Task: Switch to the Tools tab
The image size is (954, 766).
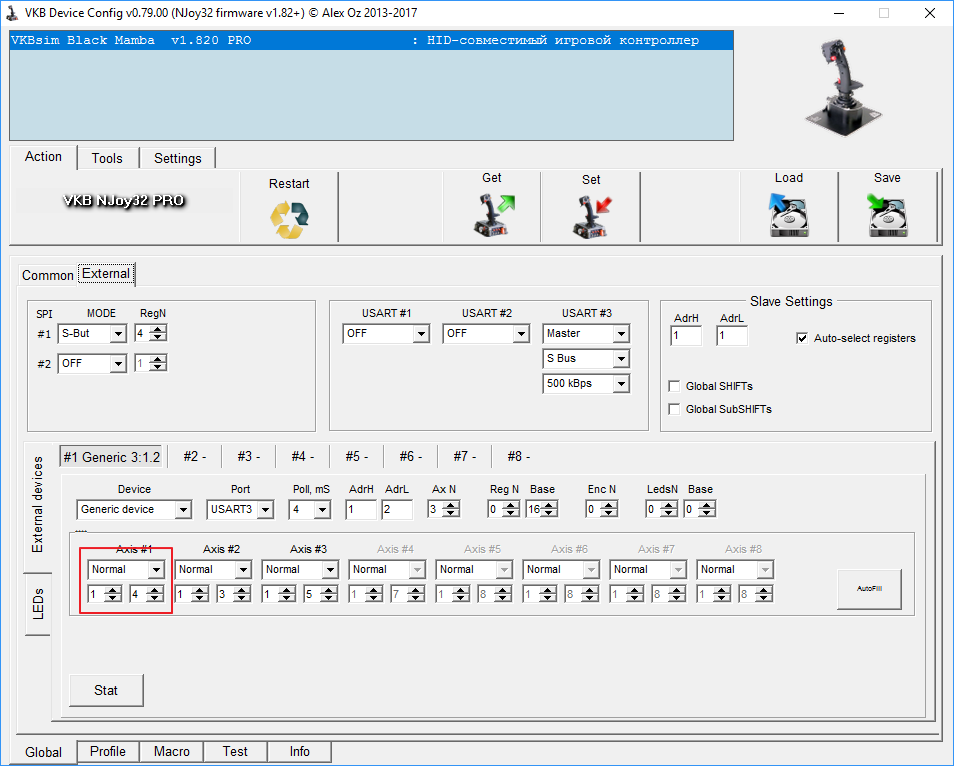Action: click(x=107, y=158)
